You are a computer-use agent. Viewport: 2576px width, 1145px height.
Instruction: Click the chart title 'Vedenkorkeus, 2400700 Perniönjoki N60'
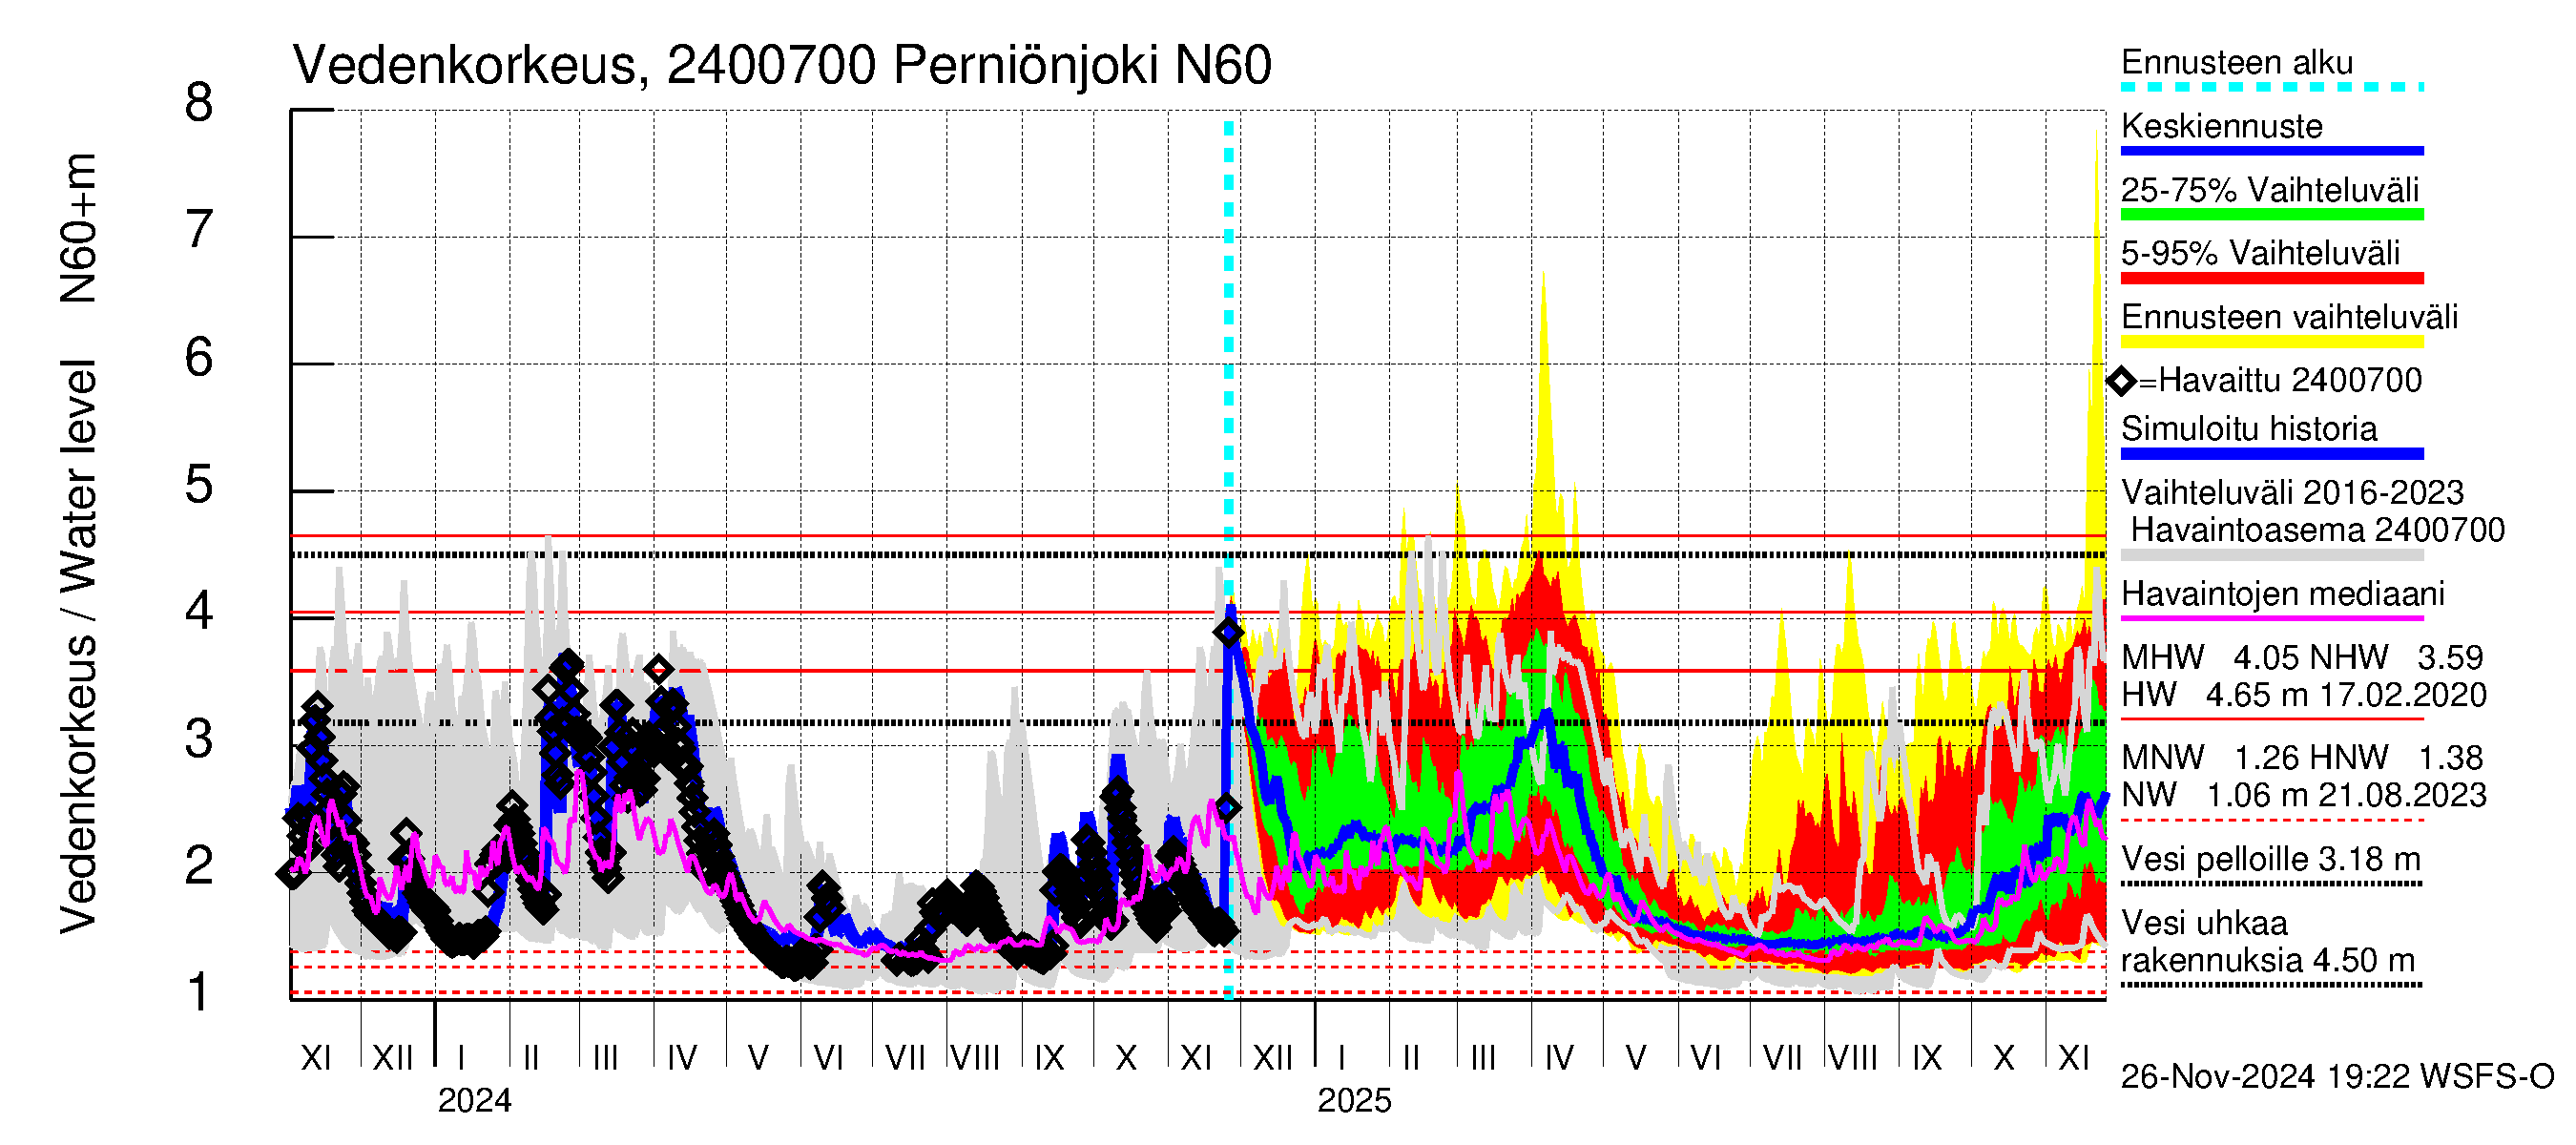(781, 66)
